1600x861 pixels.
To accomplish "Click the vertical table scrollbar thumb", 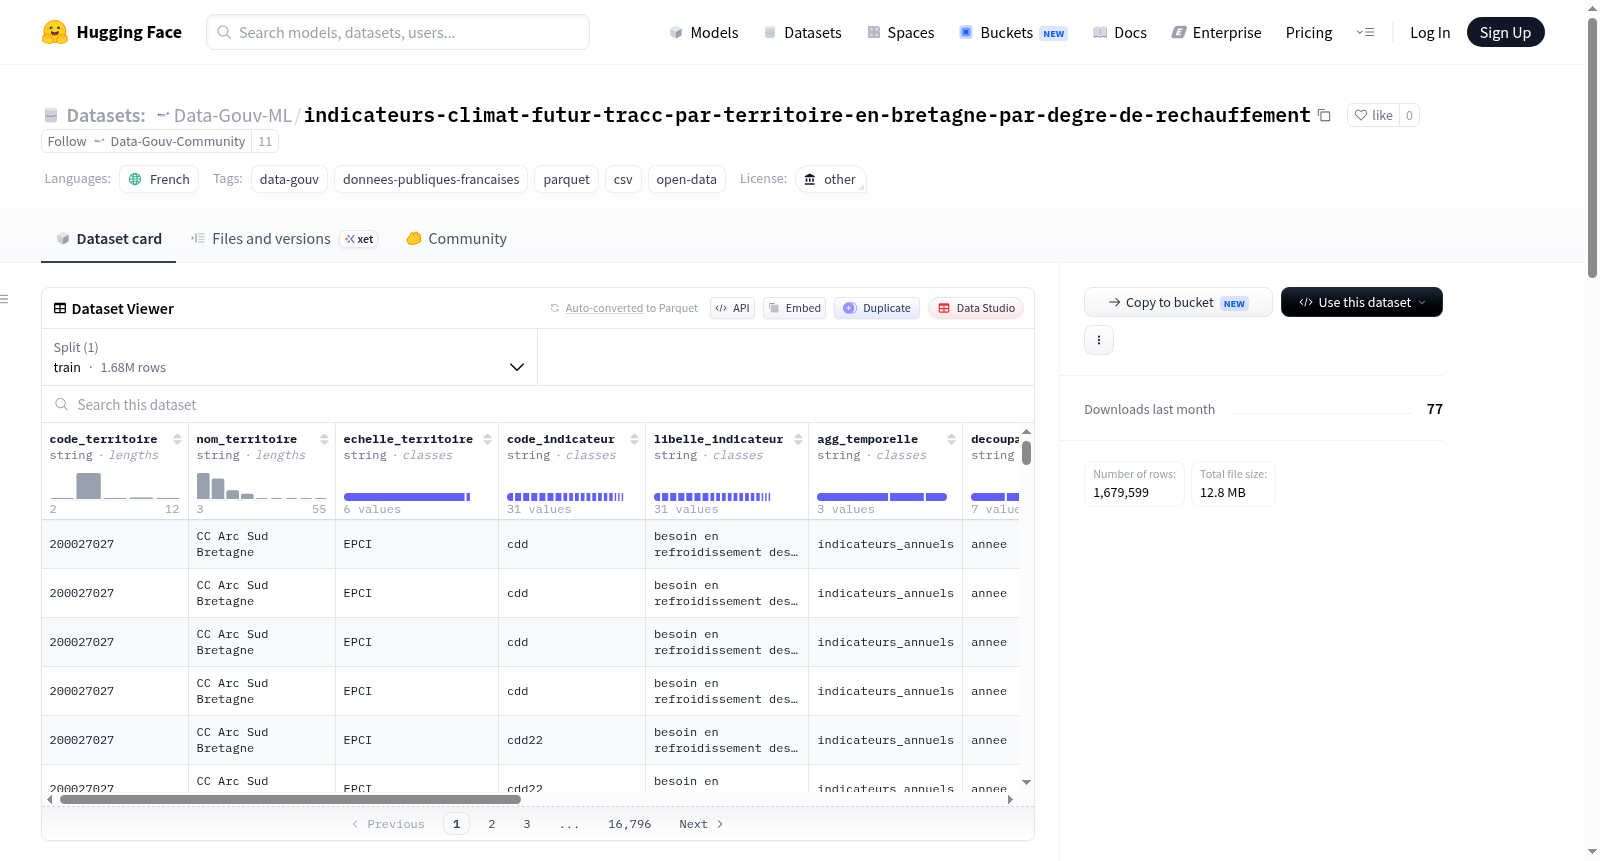I will tap(1026, 452).
